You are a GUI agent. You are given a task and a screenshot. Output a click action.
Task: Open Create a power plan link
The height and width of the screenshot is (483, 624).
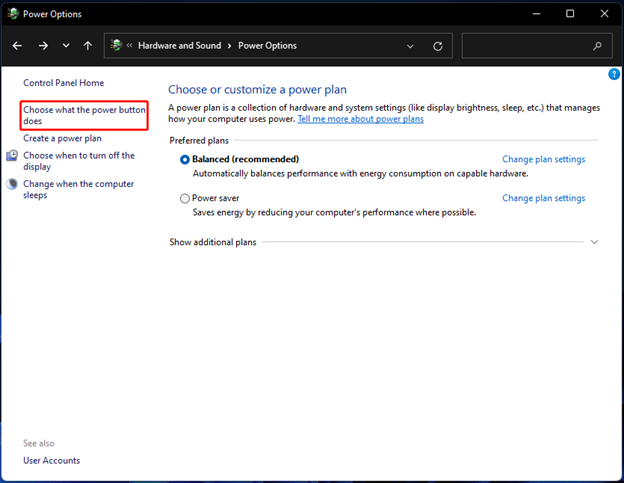point(62,138)
